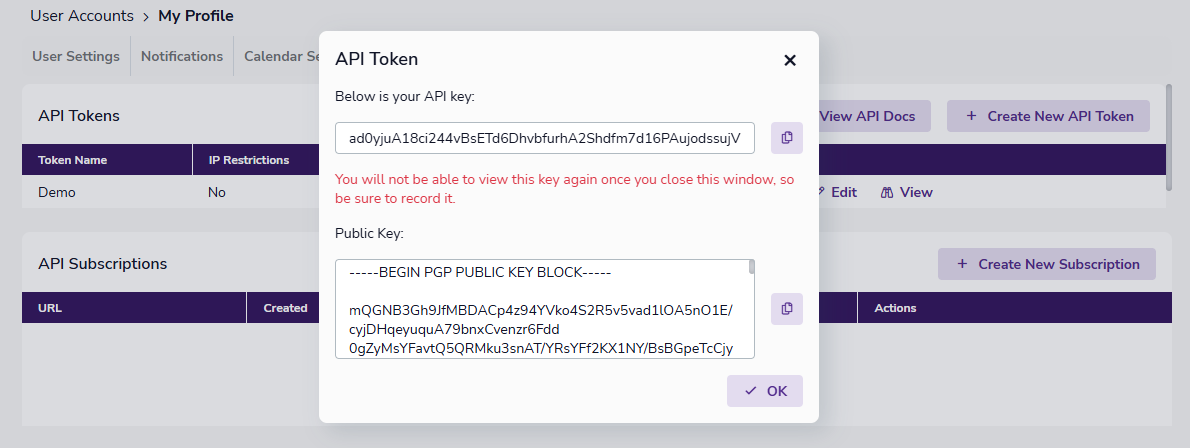Click the API Tokens panel scrollbar
The width and height of the screenshot is (1190, 448).
[1168, 135]
